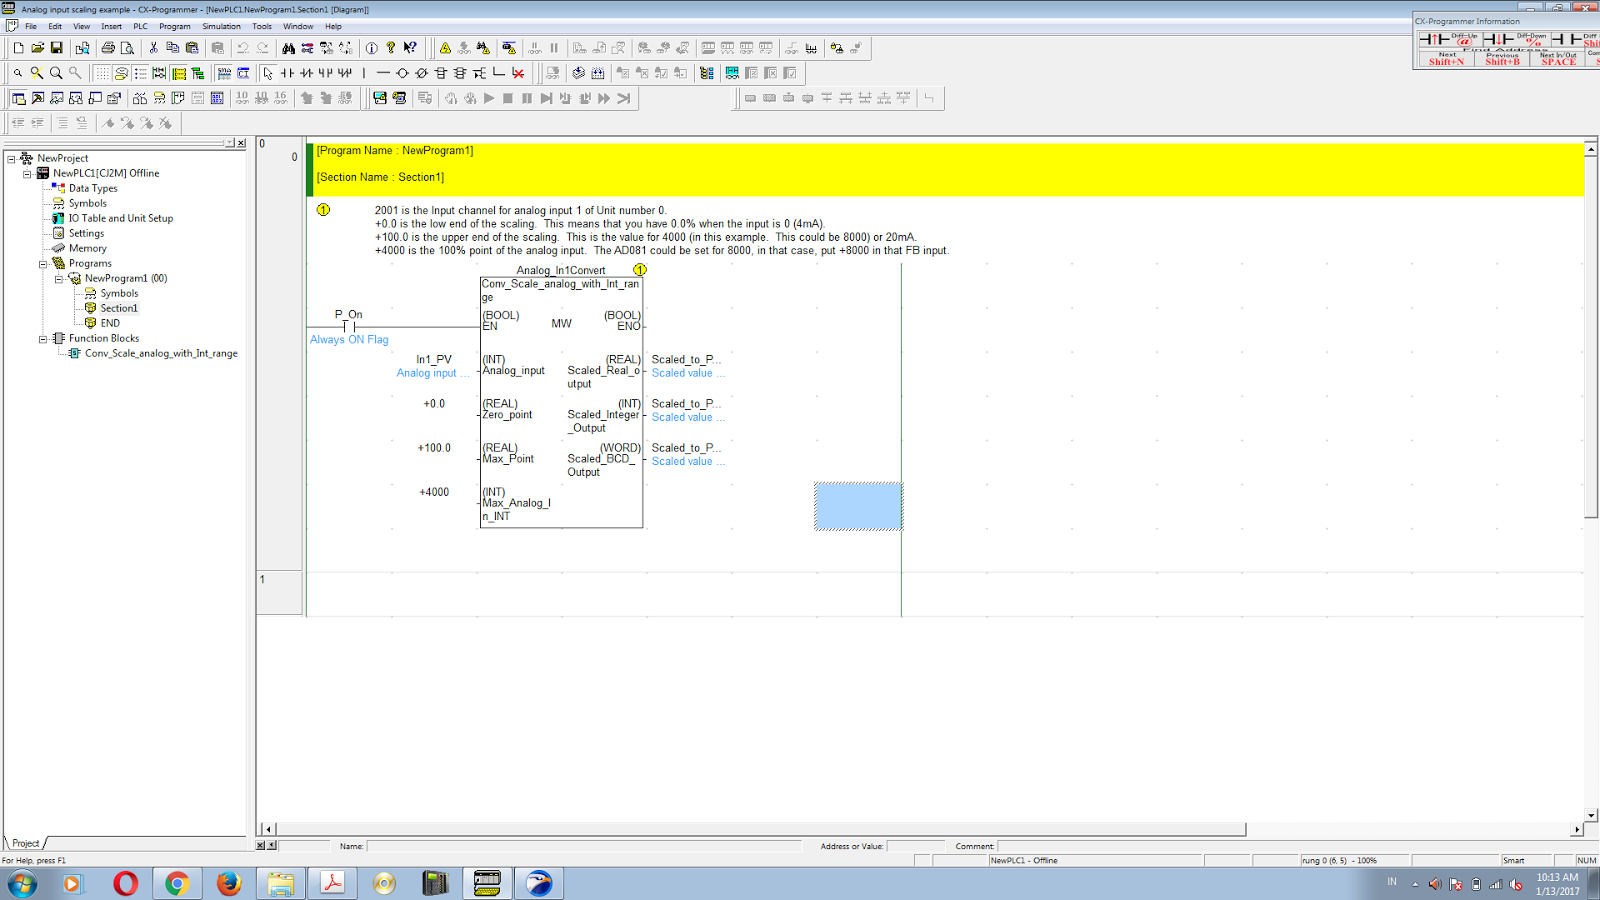Open the Insert menu
The width and height of the screenshot is (1600, 900).
pos(111,26)
